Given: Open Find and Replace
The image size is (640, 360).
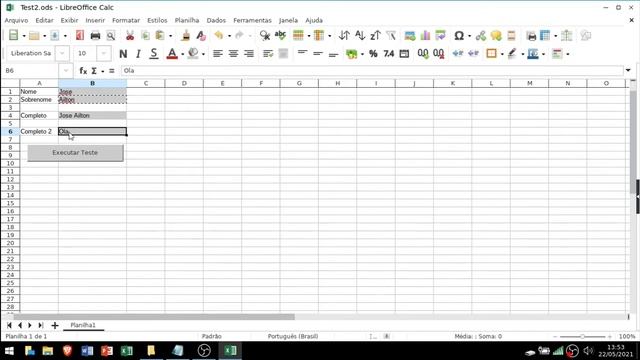Looking at the screenshot, I should coord(265,36).
